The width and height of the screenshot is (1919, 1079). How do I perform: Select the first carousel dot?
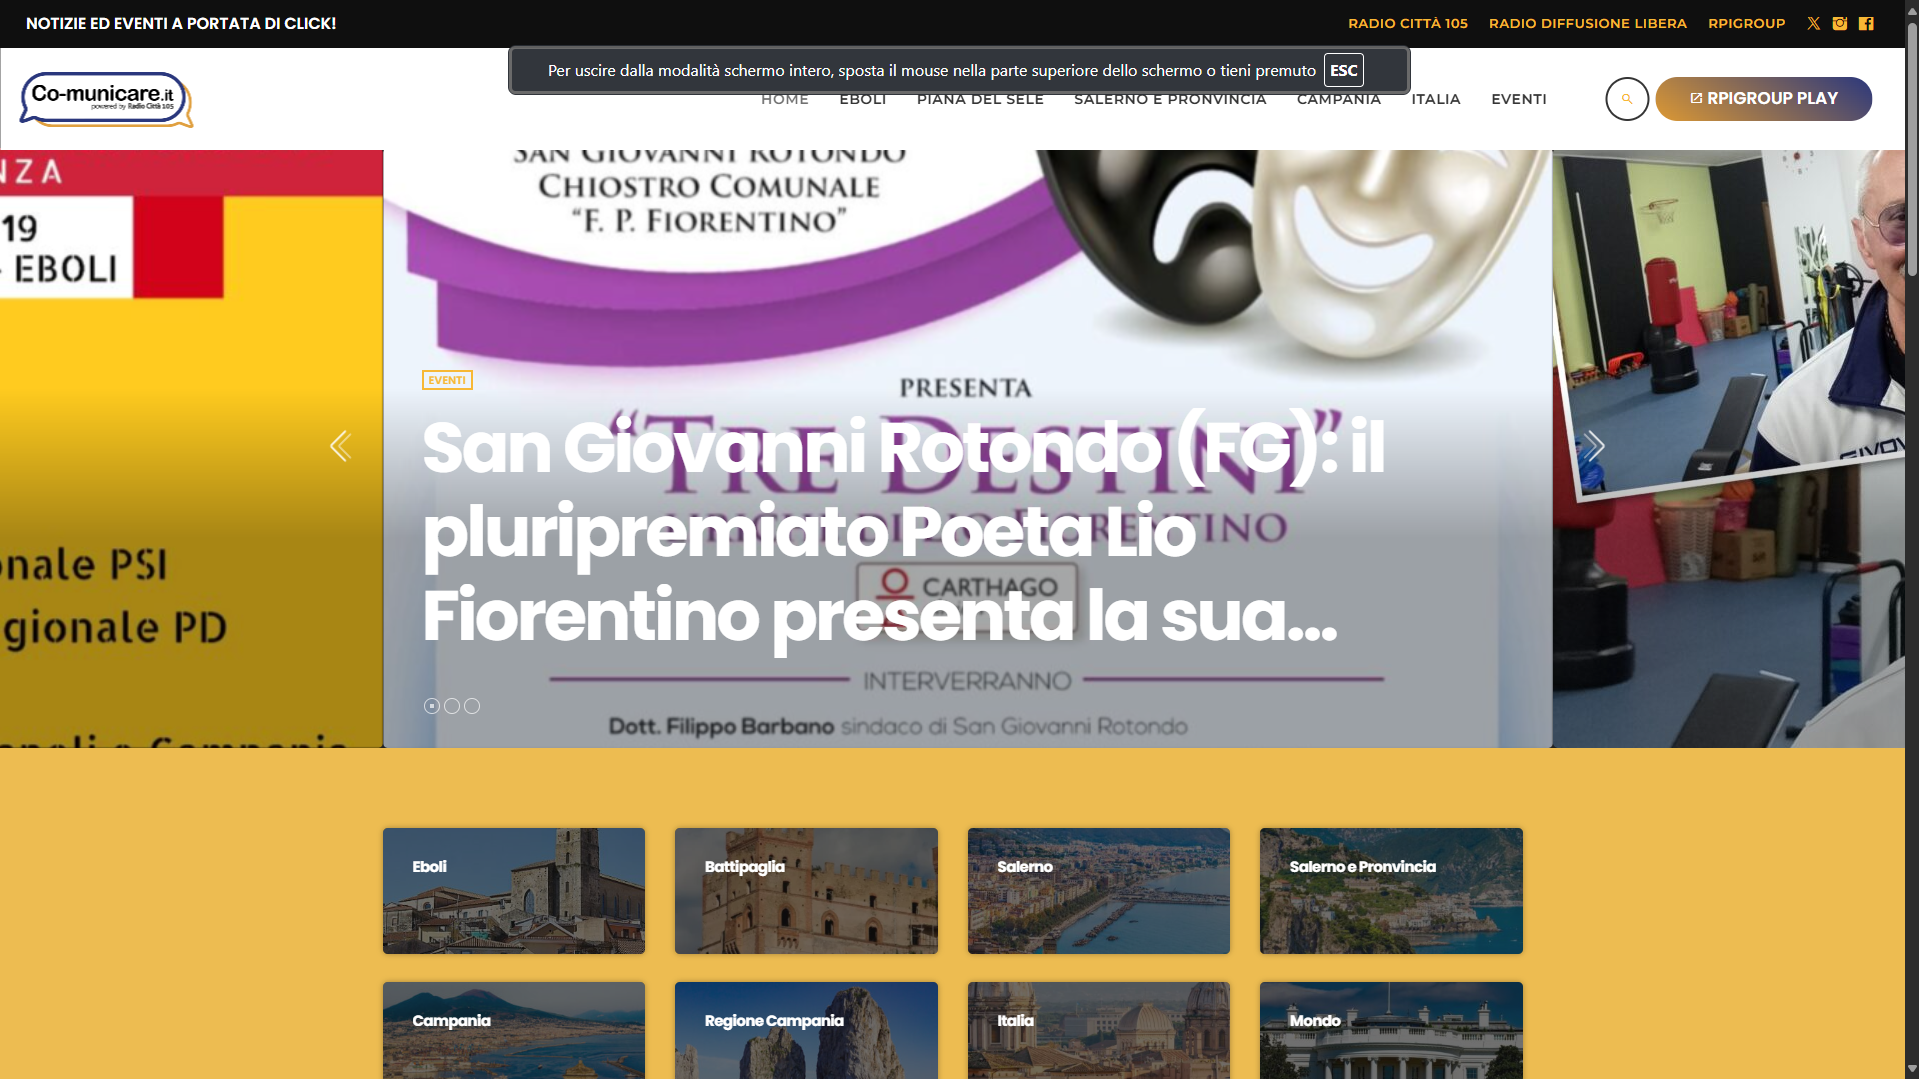click(x=432, y=706)
